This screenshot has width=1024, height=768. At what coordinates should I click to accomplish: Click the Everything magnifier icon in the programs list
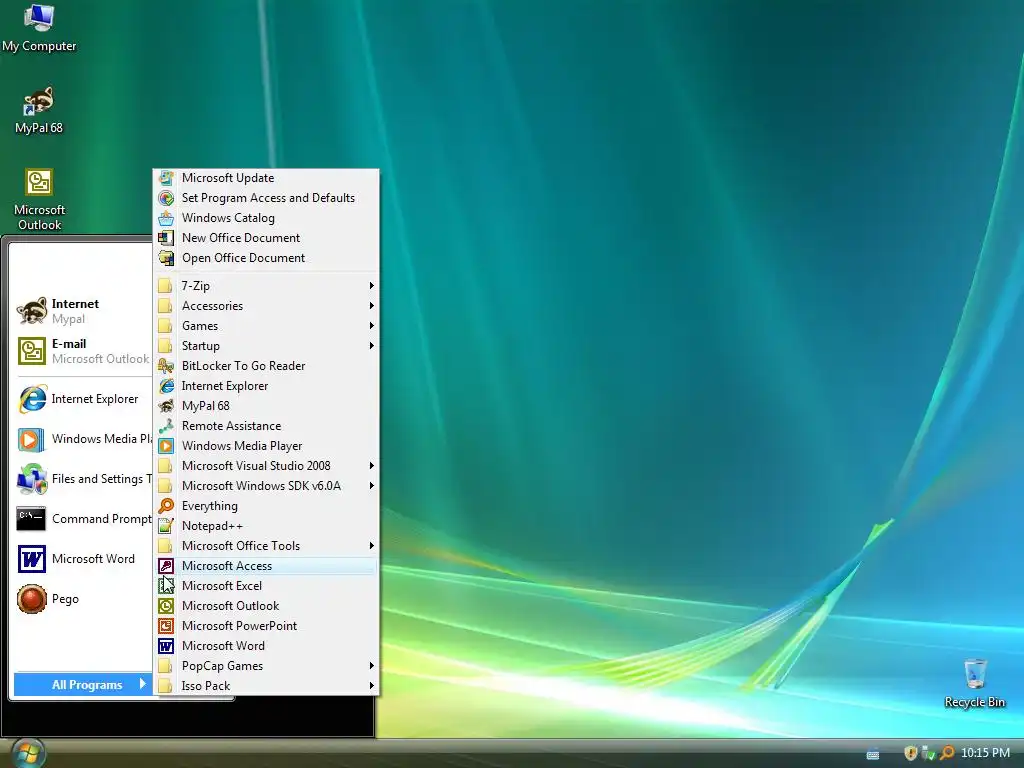point(167,505)
